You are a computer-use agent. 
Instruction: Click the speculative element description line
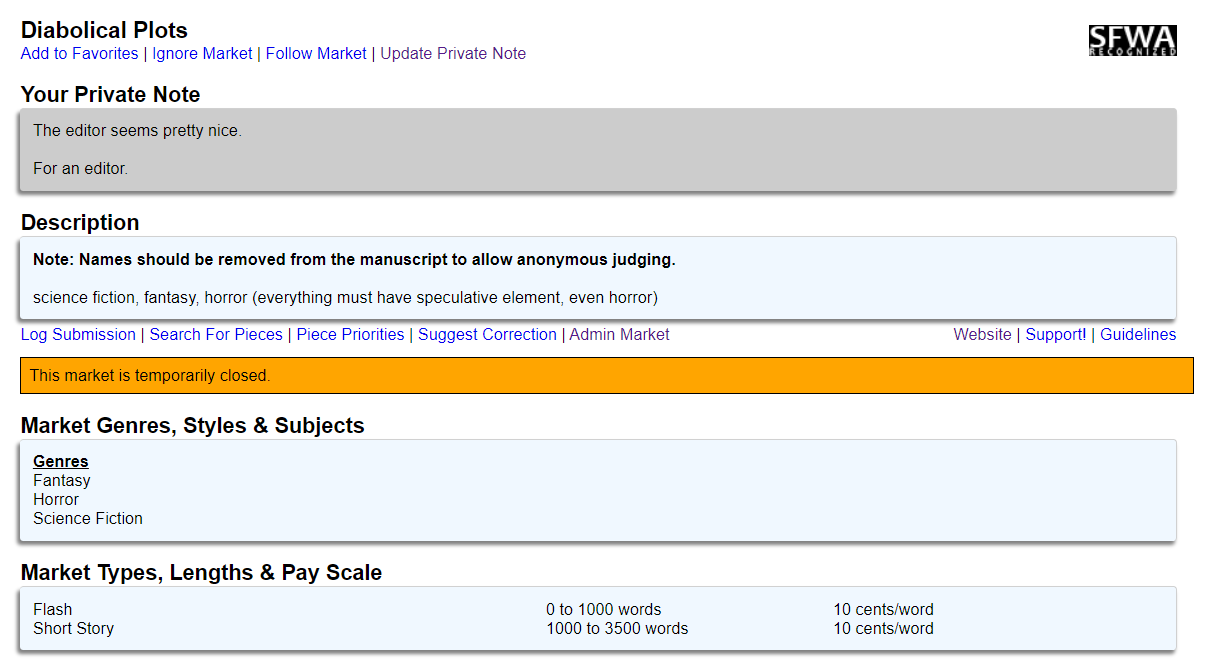pyautogui.click(x=345, y=298)
